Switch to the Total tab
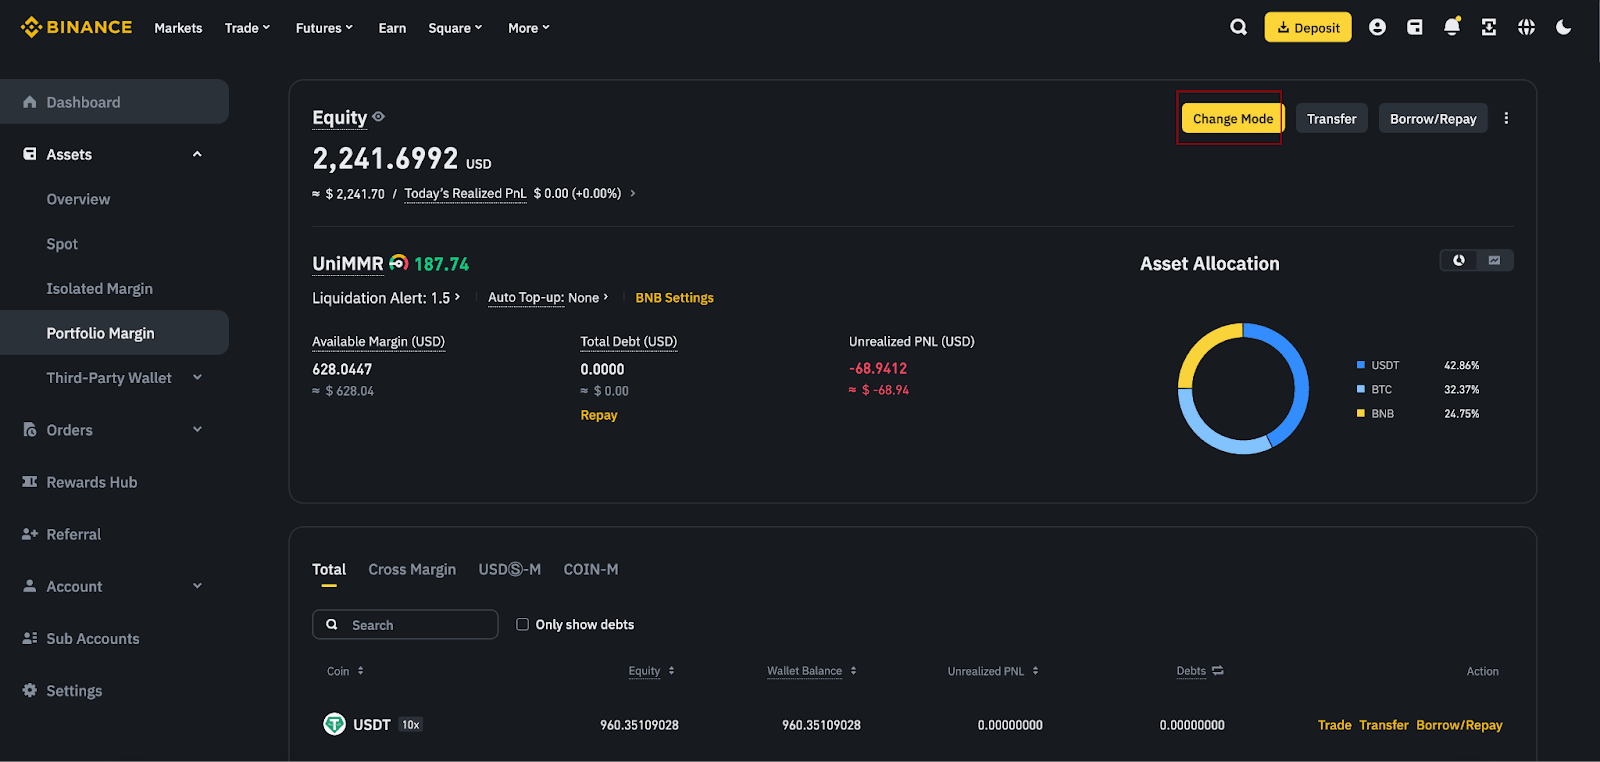 (x=329, y=570)
